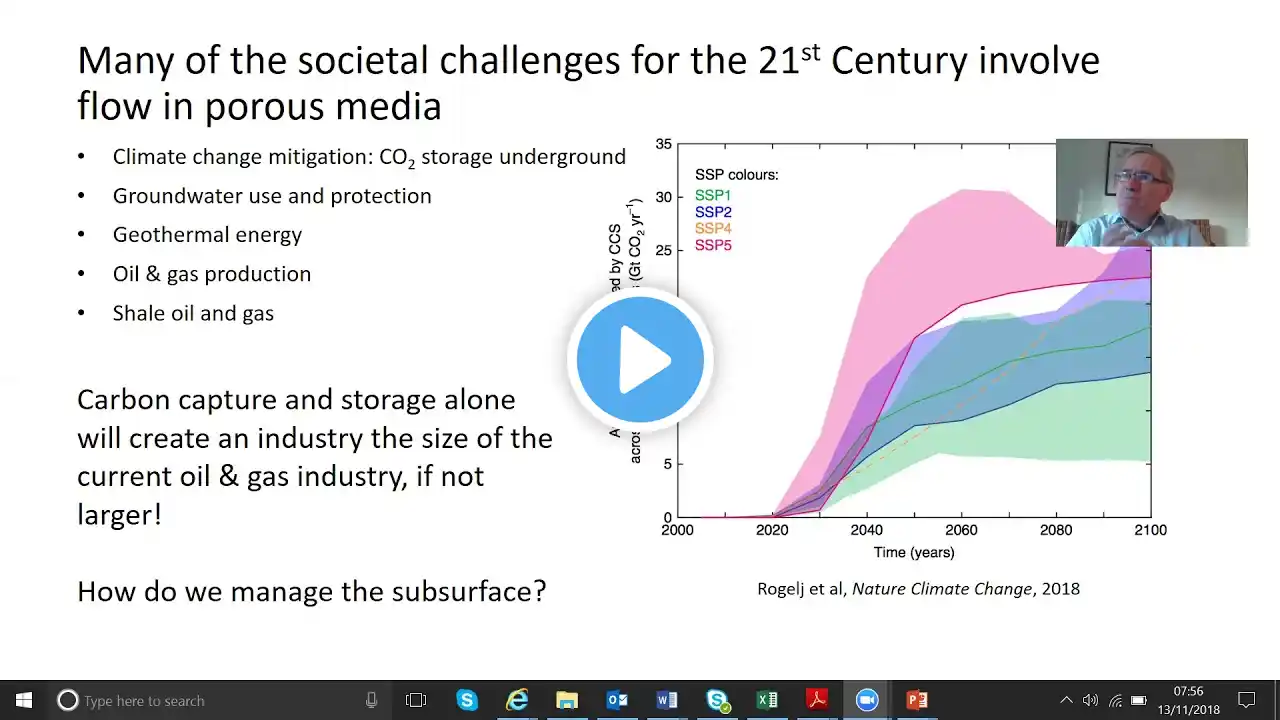Click the 2060 tick label on the chart

[x=961, y=530]
